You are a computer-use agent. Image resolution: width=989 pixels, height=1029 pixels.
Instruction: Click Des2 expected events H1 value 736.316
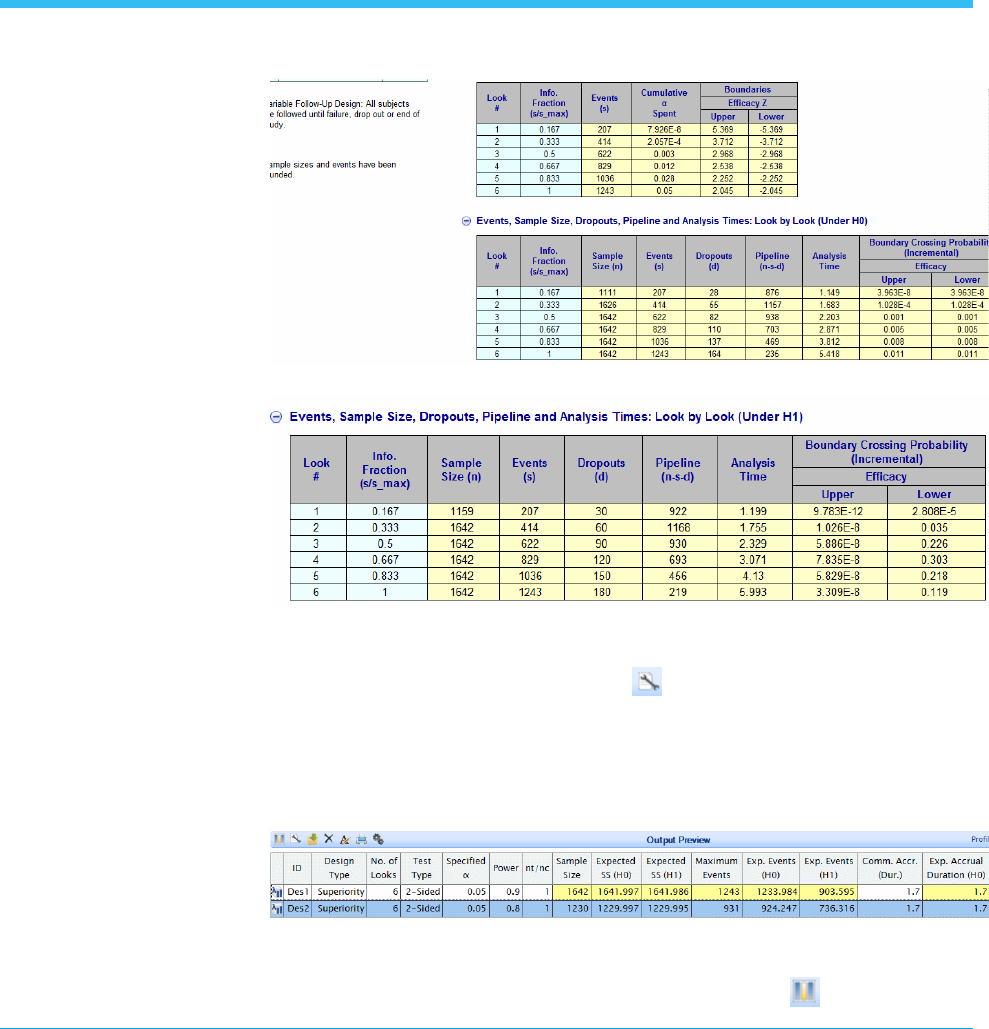(828, 909)
